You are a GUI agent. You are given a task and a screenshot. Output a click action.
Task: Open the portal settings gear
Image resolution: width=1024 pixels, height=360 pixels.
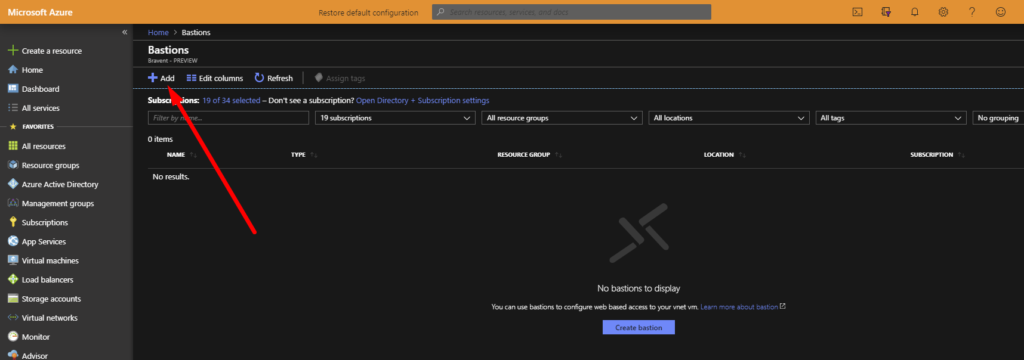click(x=943, y=12)
